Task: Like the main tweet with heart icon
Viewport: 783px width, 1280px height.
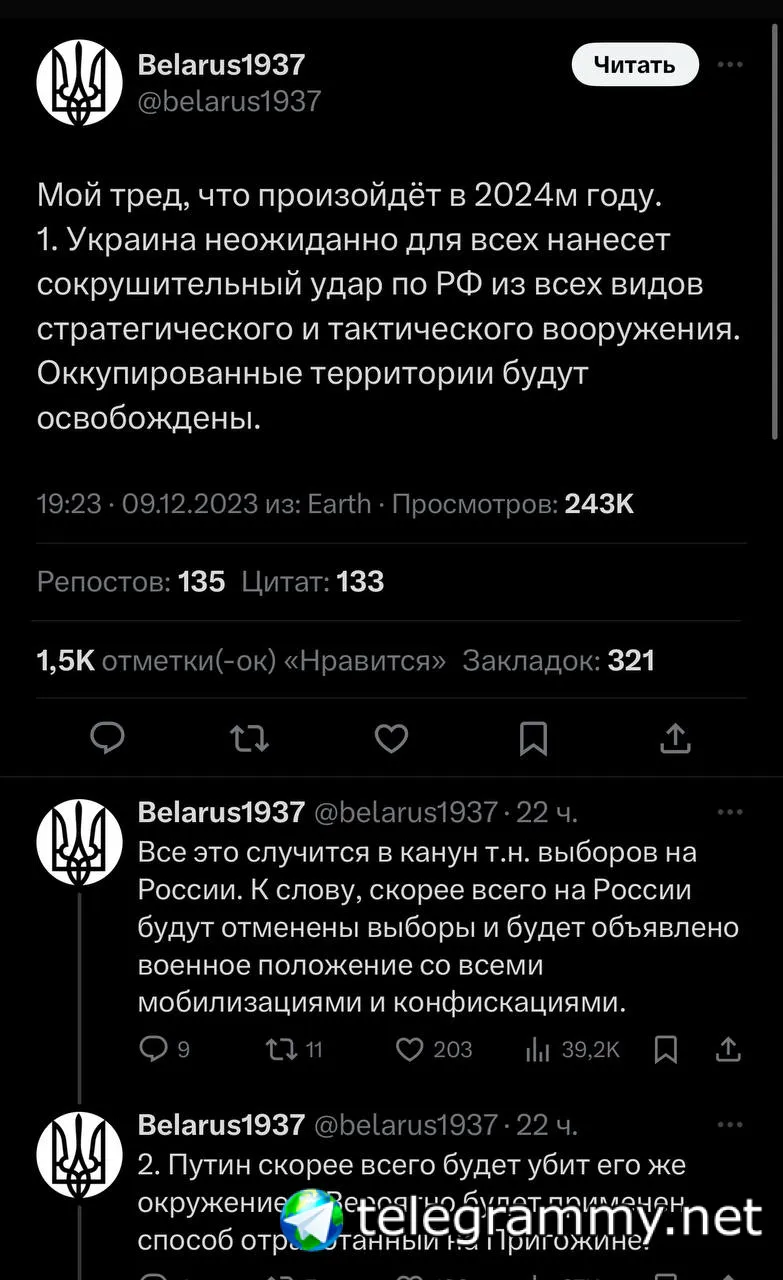Action: point(391,739)
